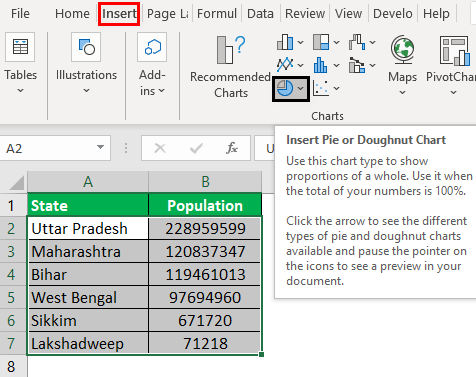Select cell with value 97694960
The height and width of the screenshot is (377, 476).
[205, 297]
